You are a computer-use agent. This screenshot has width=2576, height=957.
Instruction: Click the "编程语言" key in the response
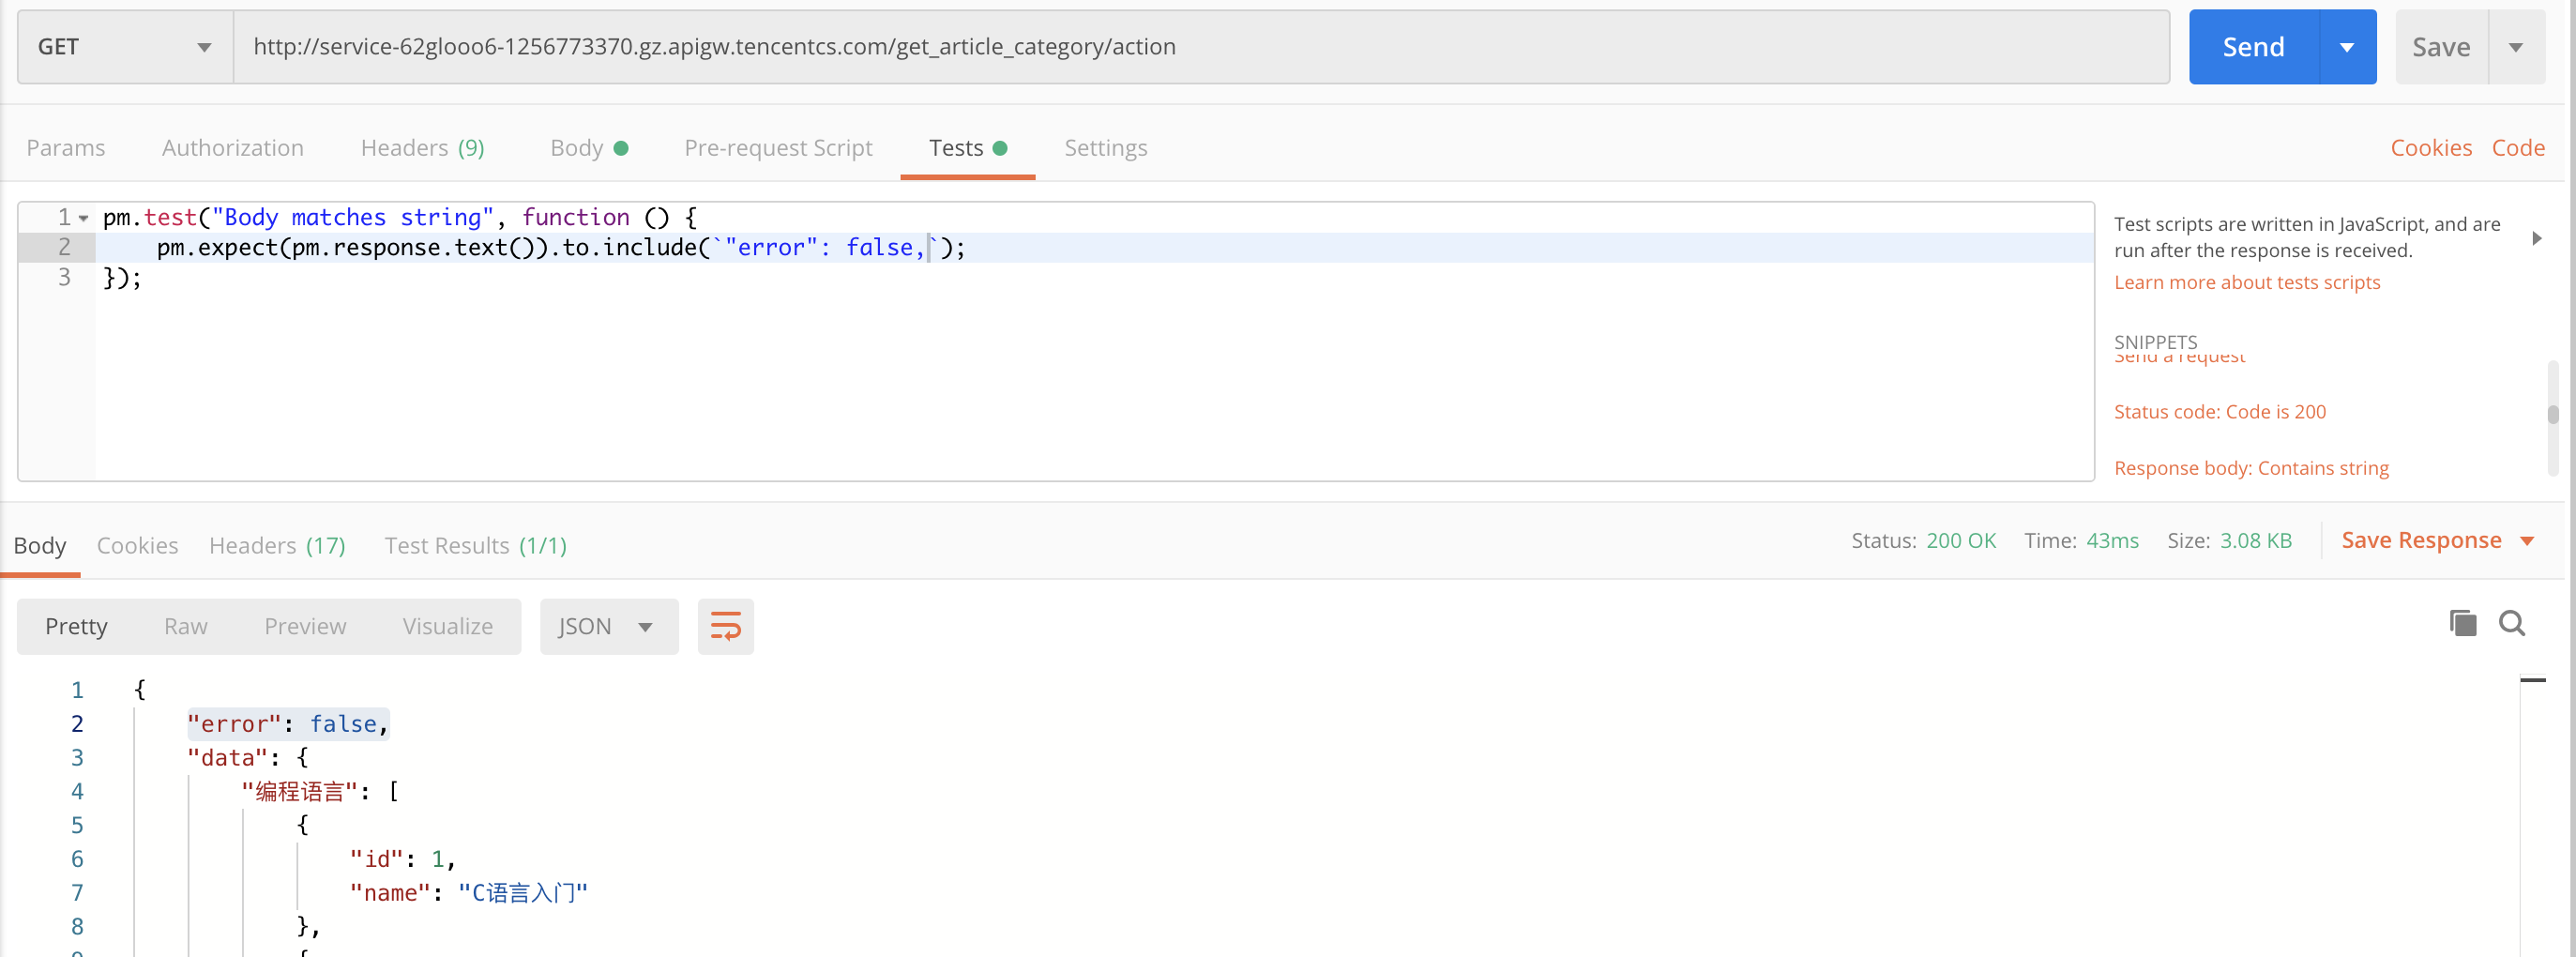299,791
